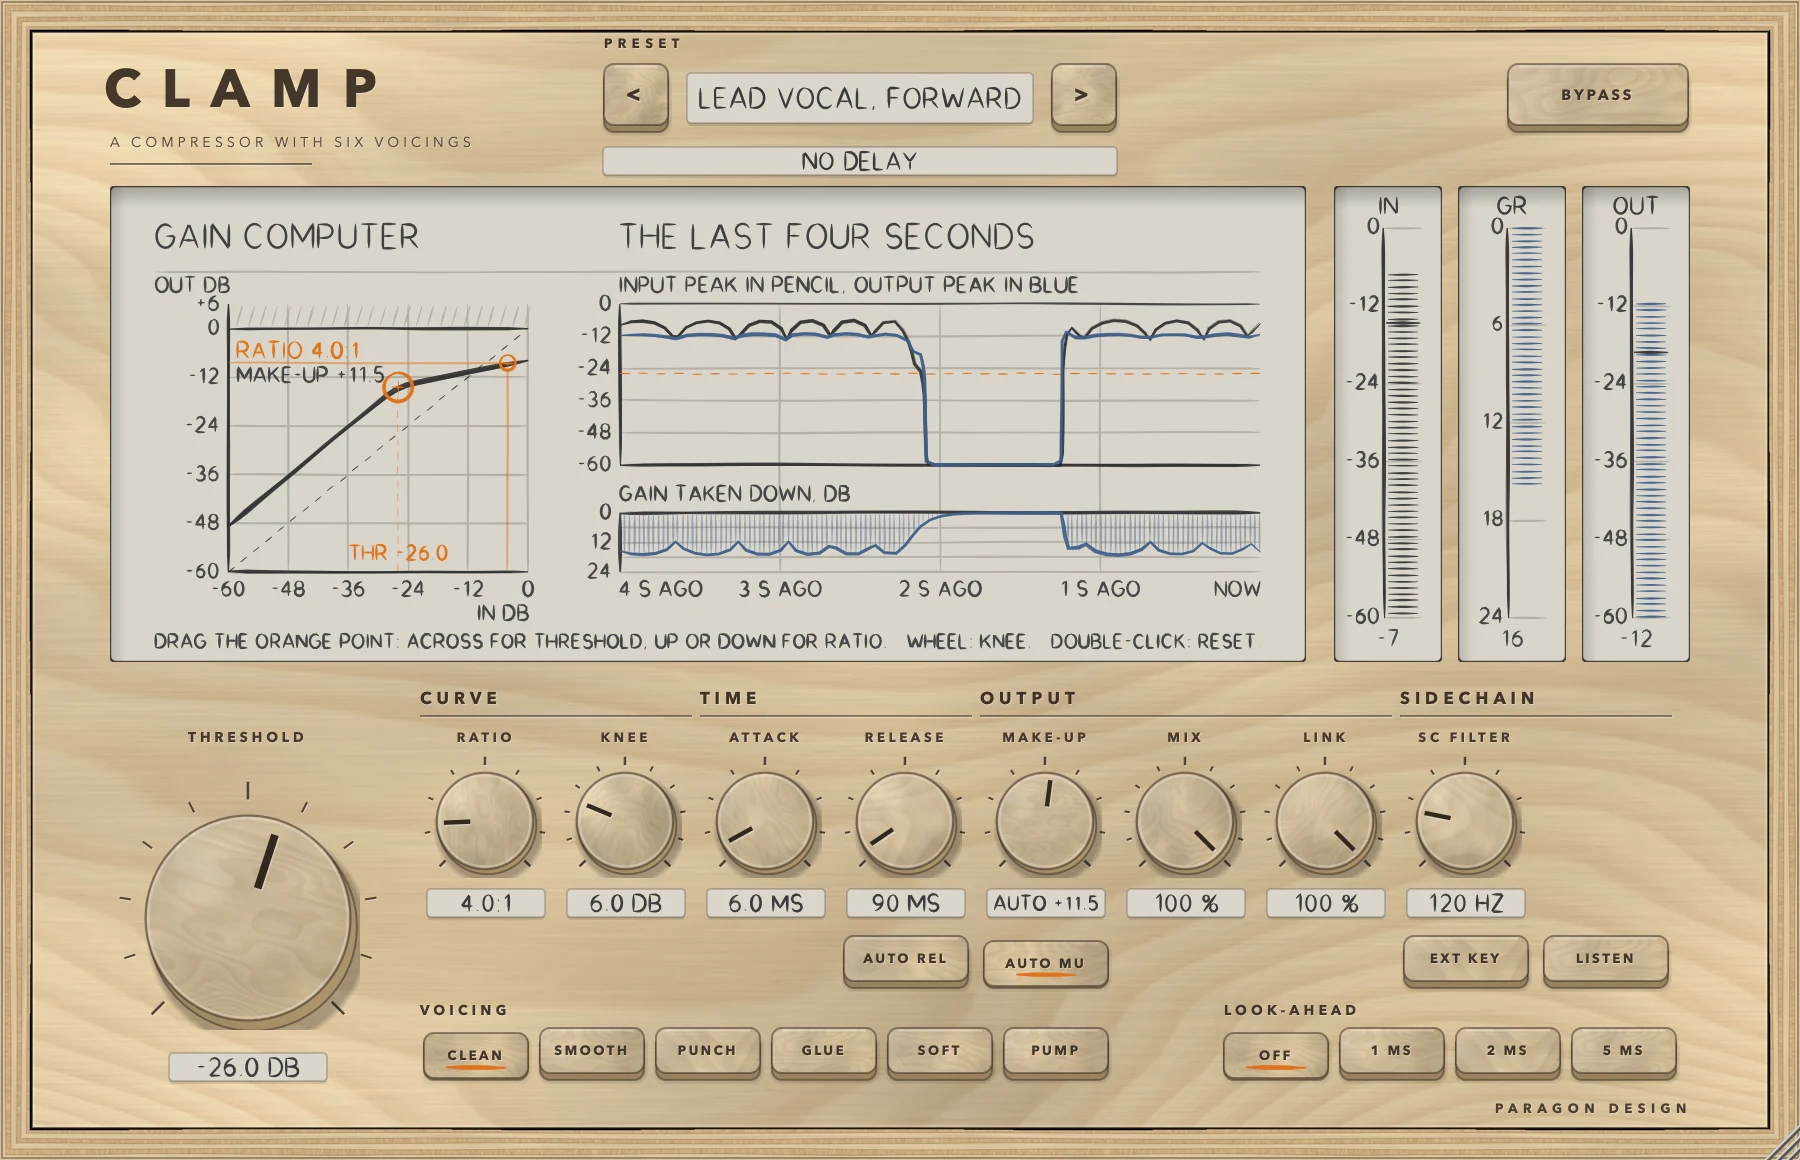Click the 100 % mix value field
This screenshot has height=1160, width=1800.
[1186, 903]
